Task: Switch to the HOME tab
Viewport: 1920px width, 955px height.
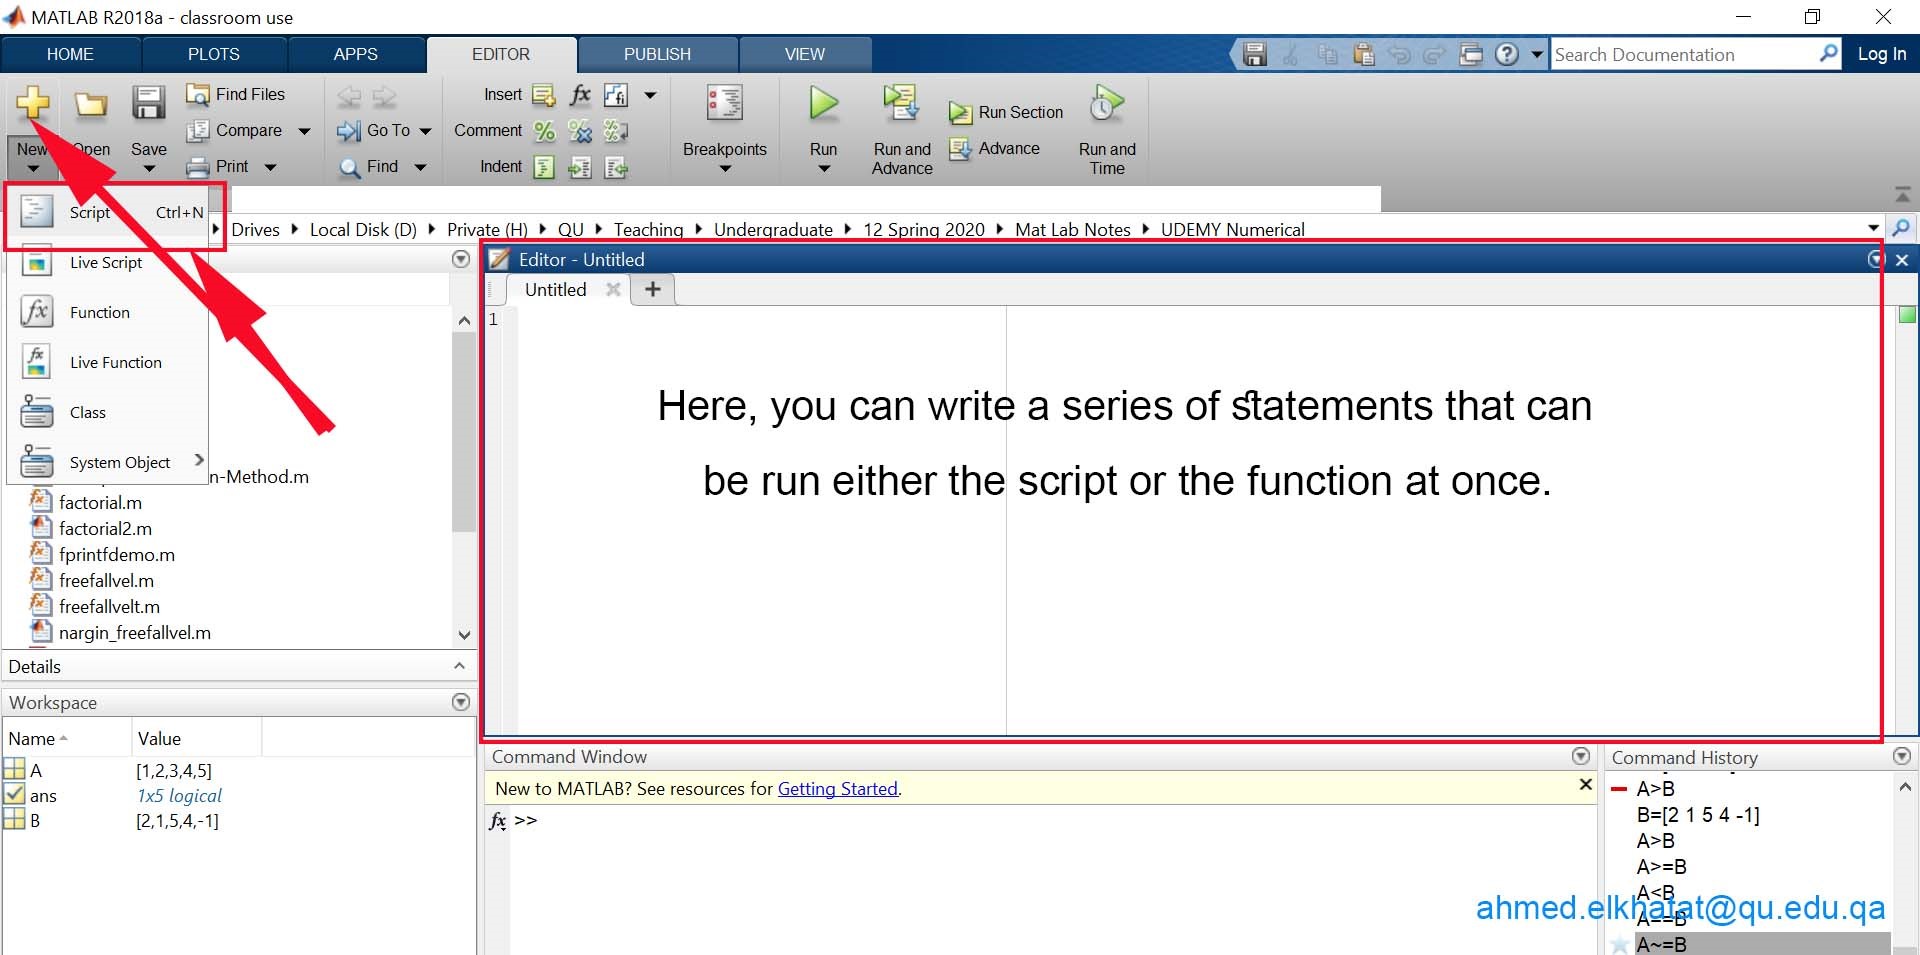Action: point(70,54)
